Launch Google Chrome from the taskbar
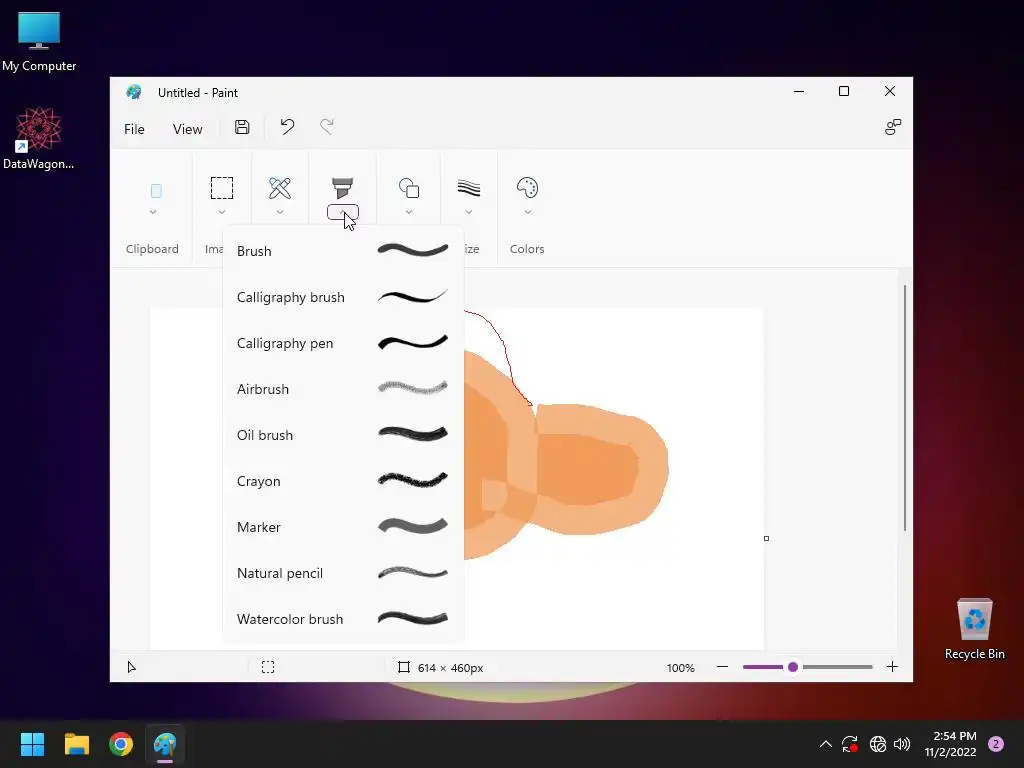Screen dimensions: 1024x768 [121, 744]
